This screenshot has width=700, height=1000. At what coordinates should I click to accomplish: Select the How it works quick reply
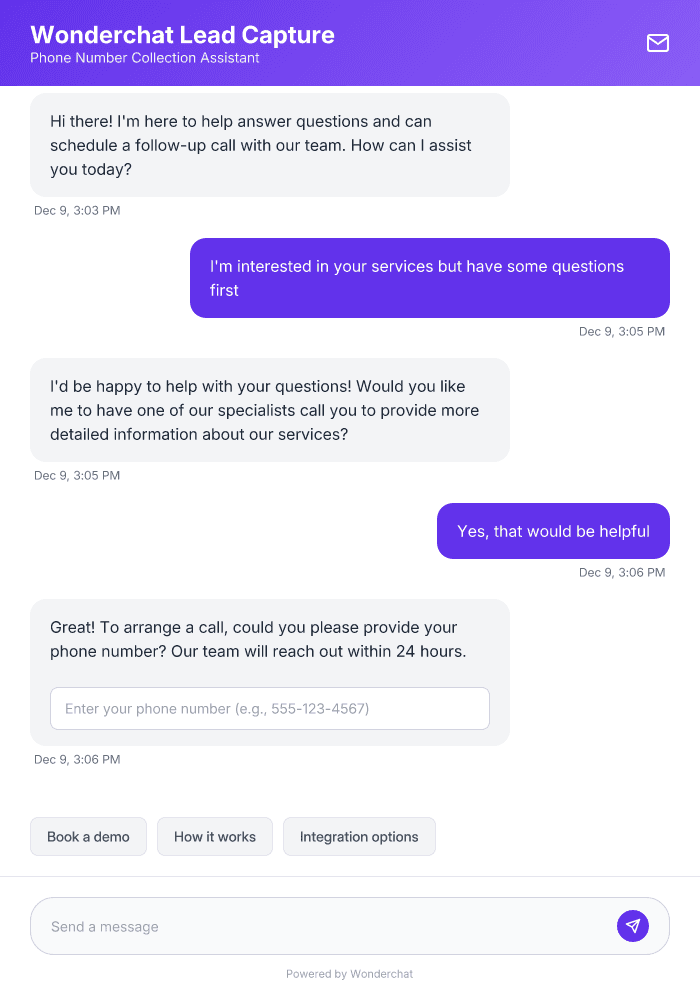point(214,836)
